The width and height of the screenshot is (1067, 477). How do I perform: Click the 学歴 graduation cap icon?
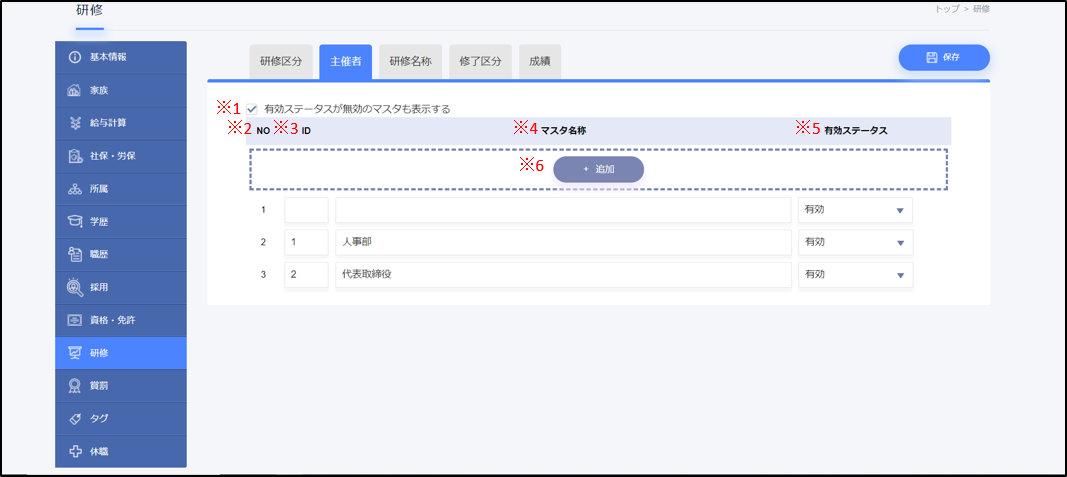click(75, 222)
